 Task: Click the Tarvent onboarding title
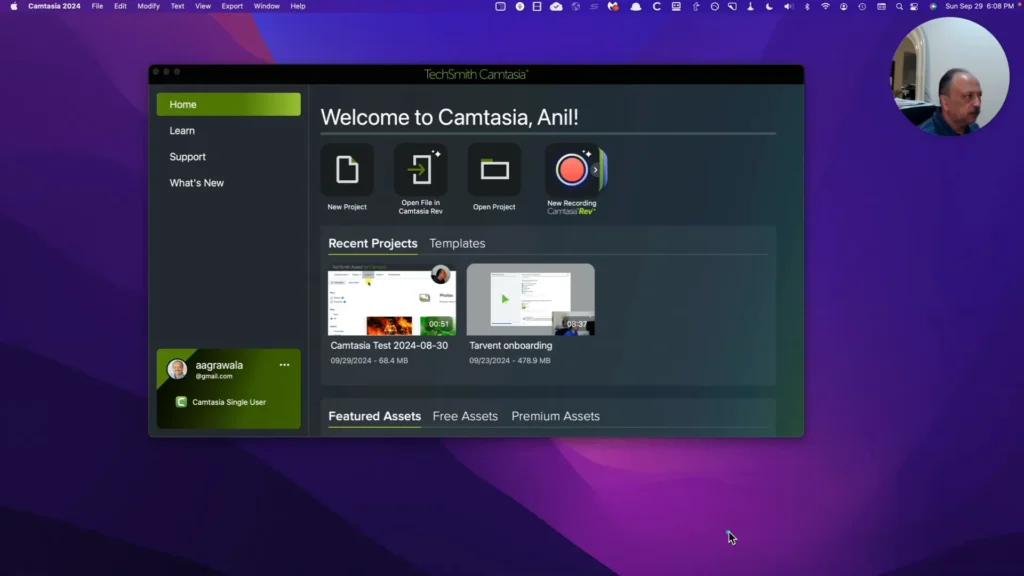511,345
